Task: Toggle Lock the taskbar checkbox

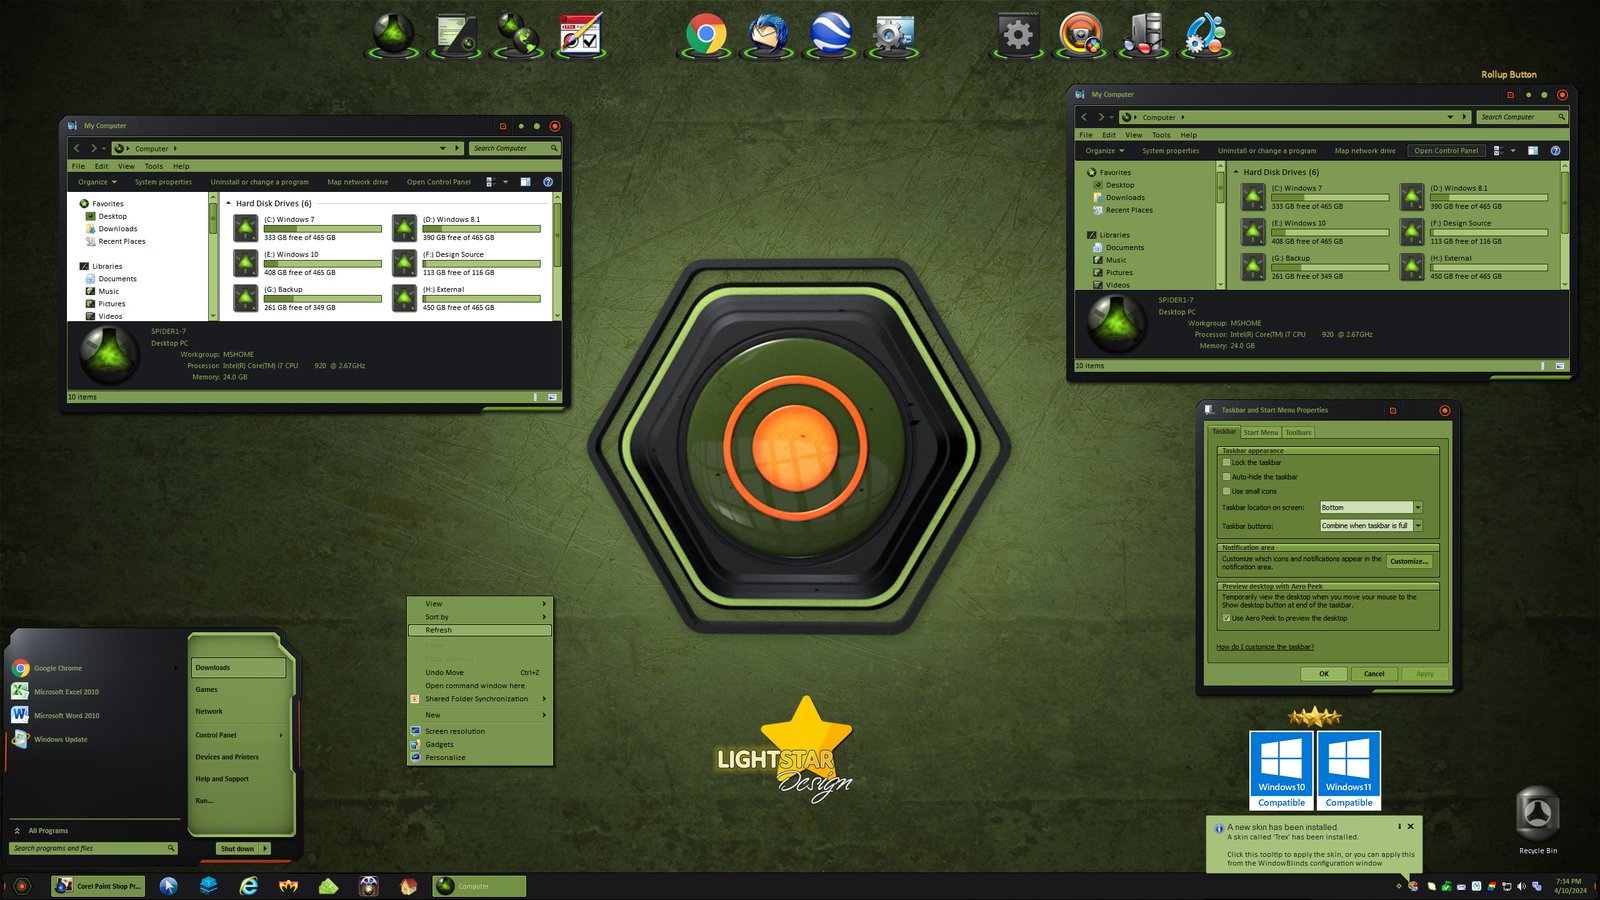Action: 1226,463
